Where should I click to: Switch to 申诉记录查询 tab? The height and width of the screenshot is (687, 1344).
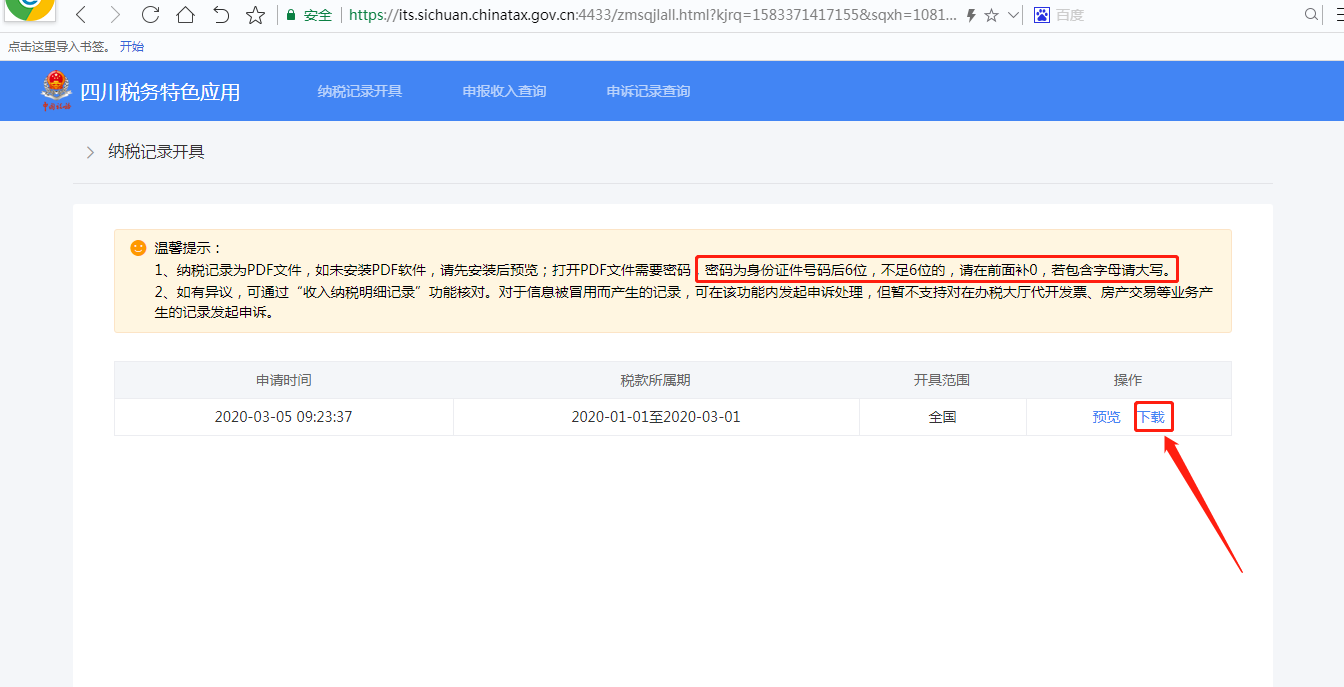click(648, 91)
